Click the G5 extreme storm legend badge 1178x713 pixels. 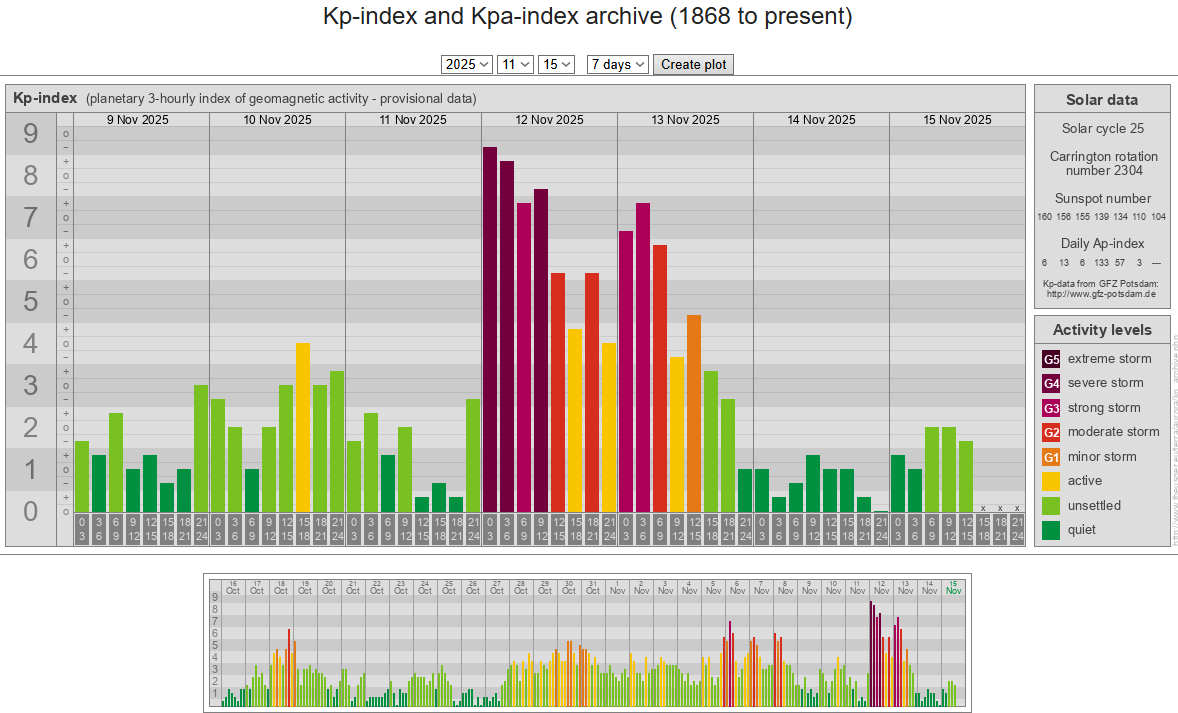coord(1052,359)
